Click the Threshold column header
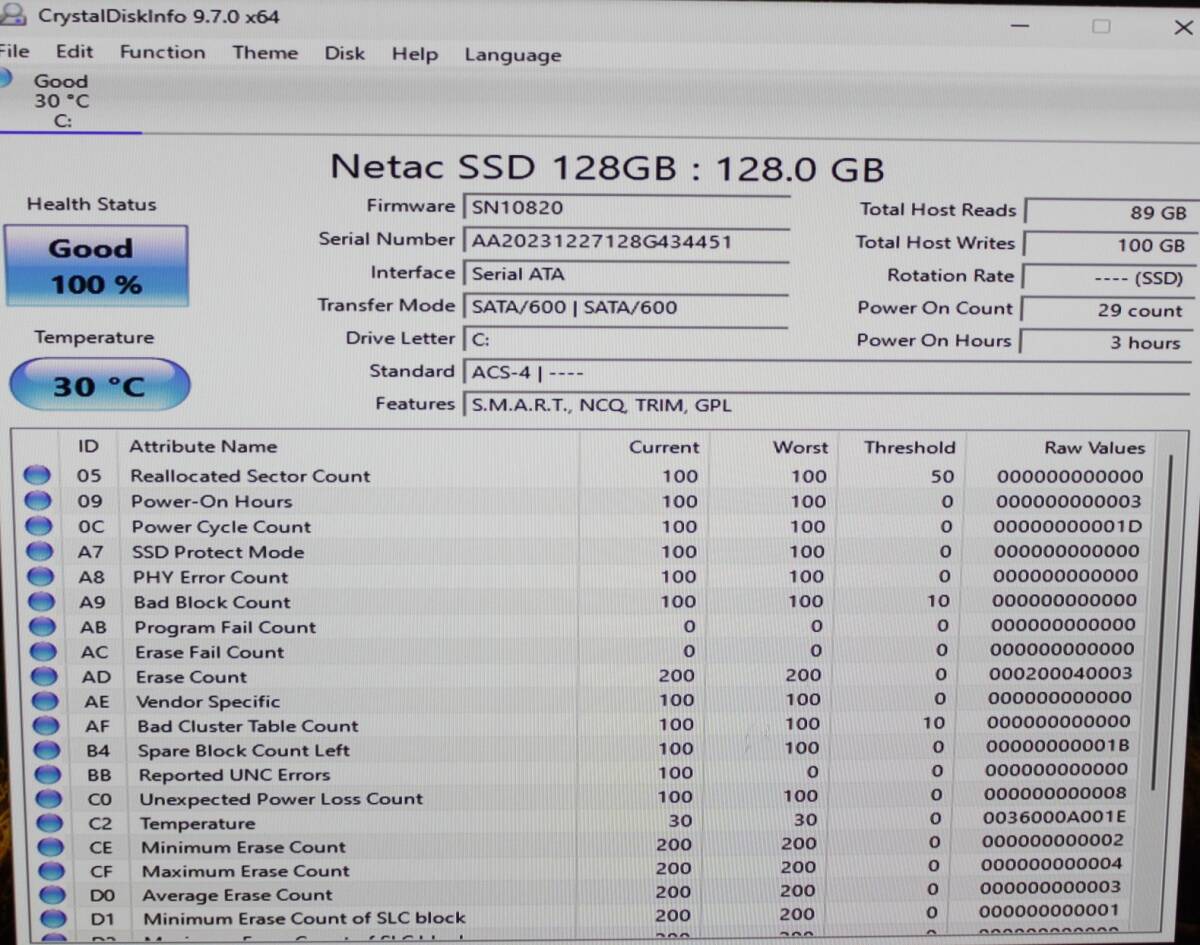The height and width of the screenshot is (945, 1200). click(909, 447)
